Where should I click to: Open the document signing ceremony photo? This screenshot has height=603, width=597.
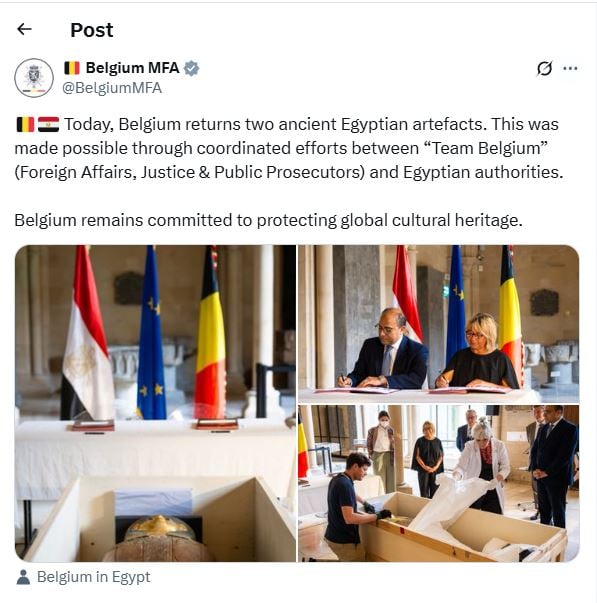click(x=439, y=323)
